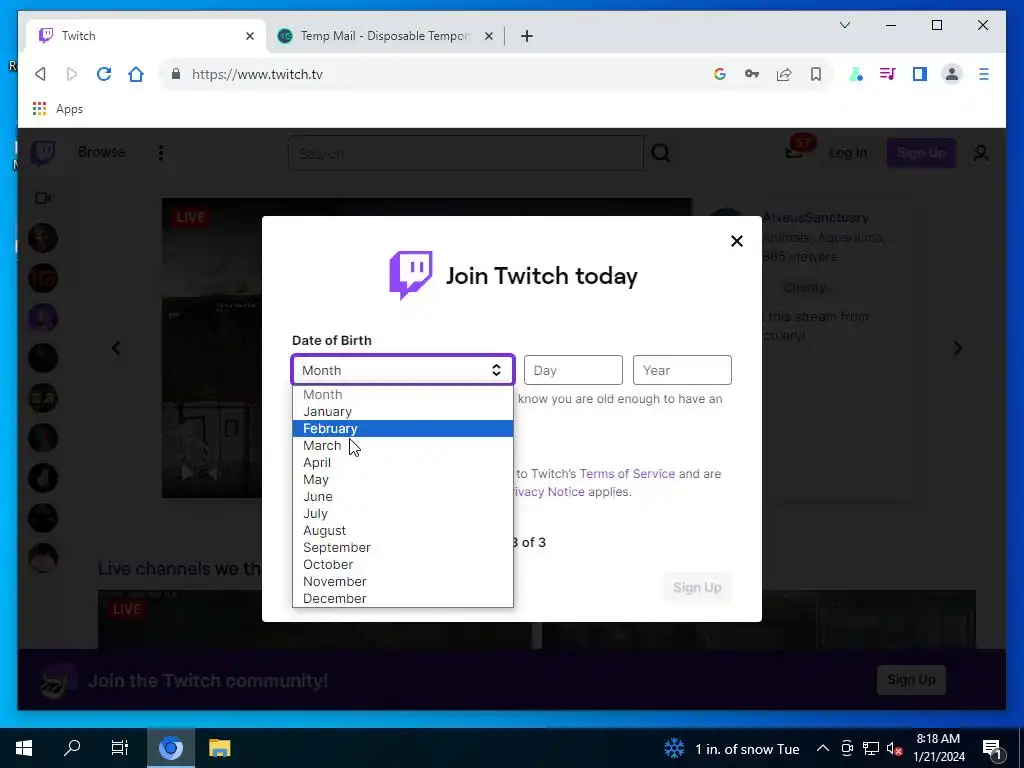Select August in the month list
This screenshot has height=768, width=1024.
[402, 530]
